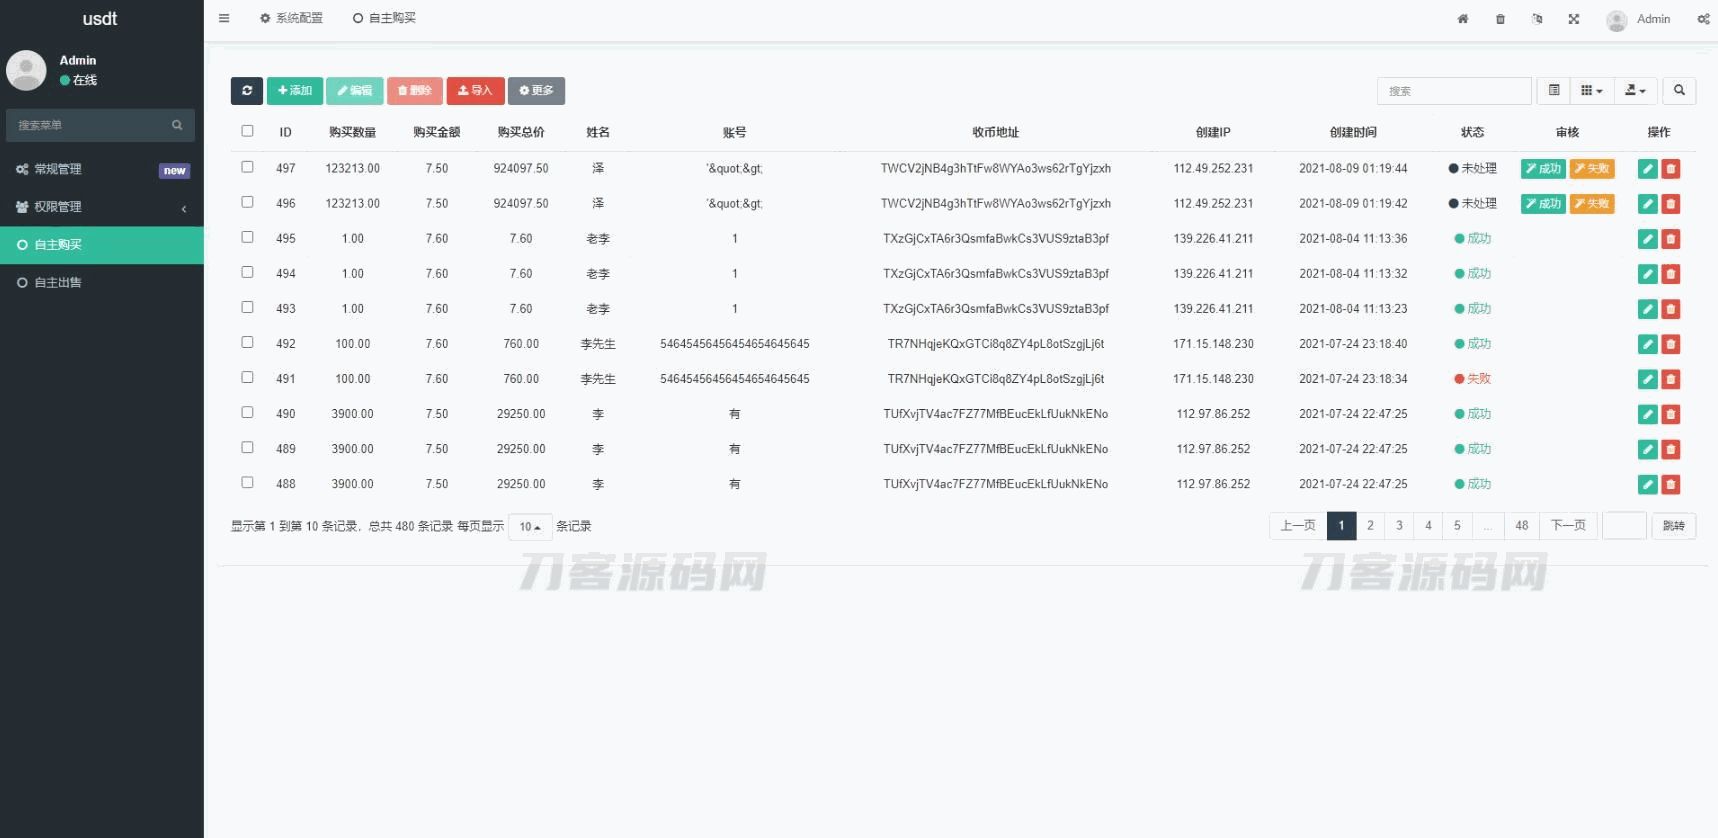Tick the checkbox for row ID 491

[247, 377]
